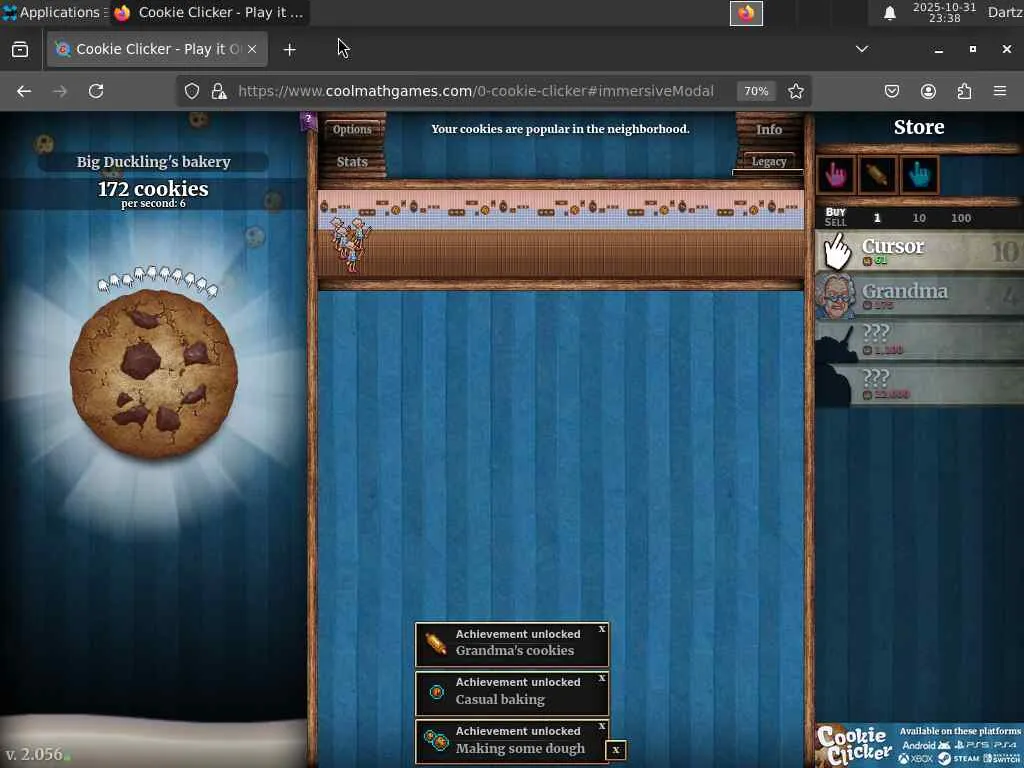Open the notification bell in system panel
The width and height of the screenshot is (1024, 768).
[x=889, y=13]
